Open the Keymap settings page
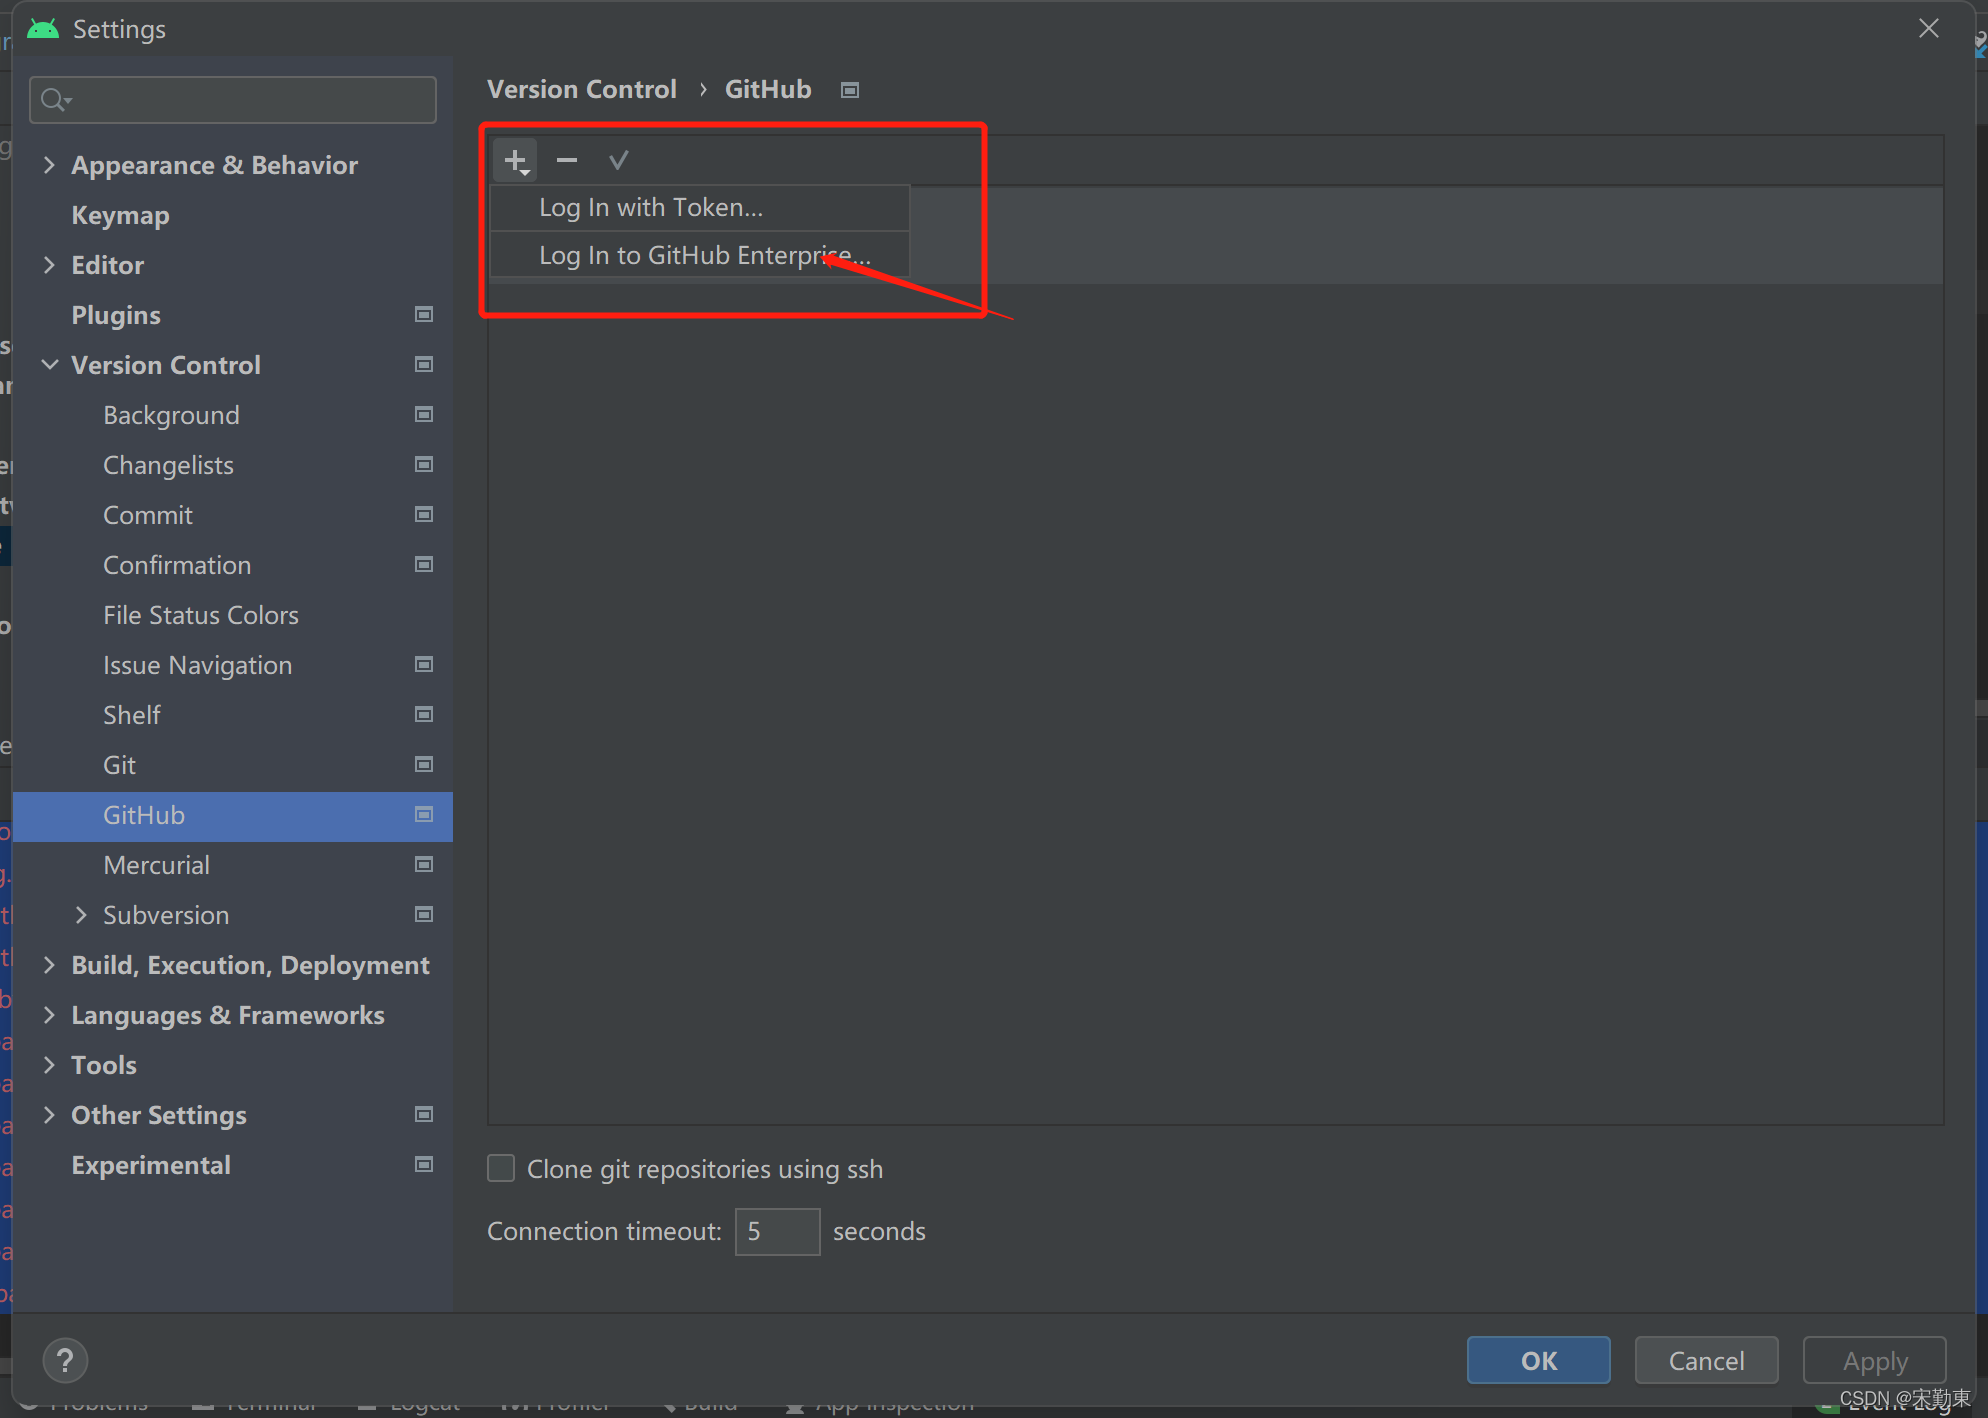Screen dimensions: 1988x1418 pyautogui.click(x=120, y=215)
